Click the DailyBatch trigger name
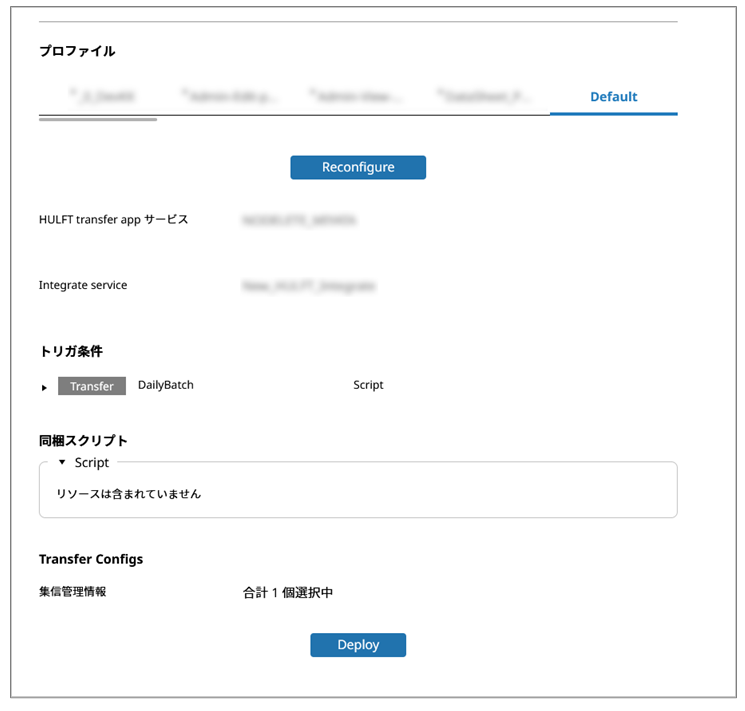The width and height of the screenshot is (745, 711). point(166,385)
